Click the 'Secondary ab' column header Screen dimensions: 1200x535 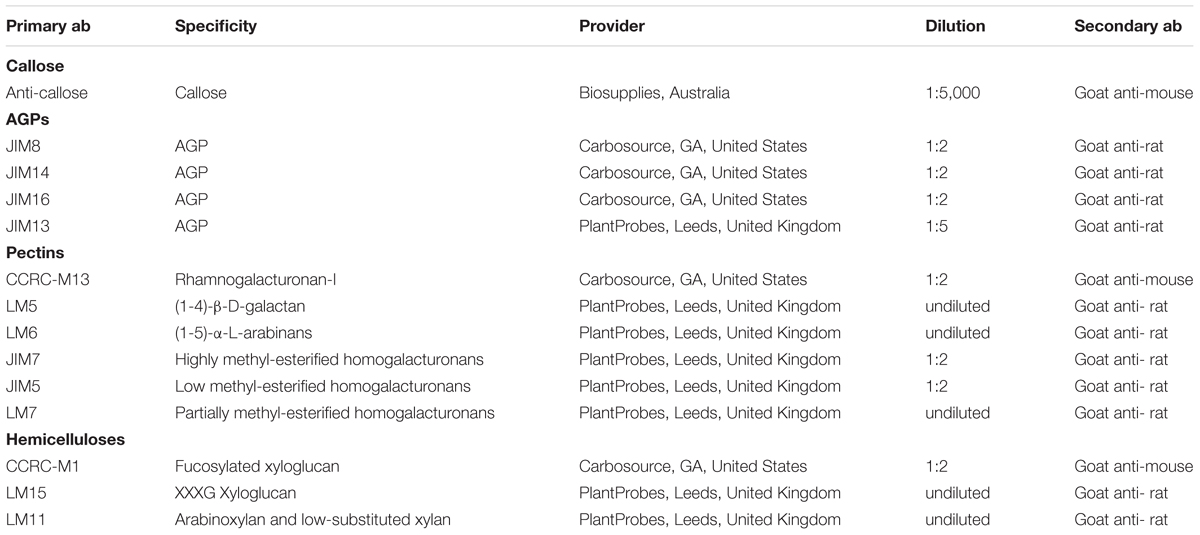(1128, 27)
